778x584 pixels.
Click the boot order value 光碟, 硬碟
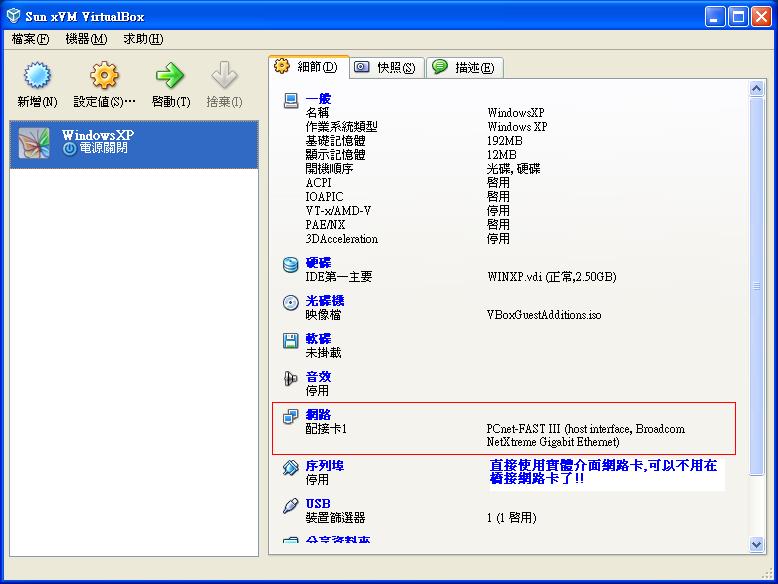click(514, 169)
